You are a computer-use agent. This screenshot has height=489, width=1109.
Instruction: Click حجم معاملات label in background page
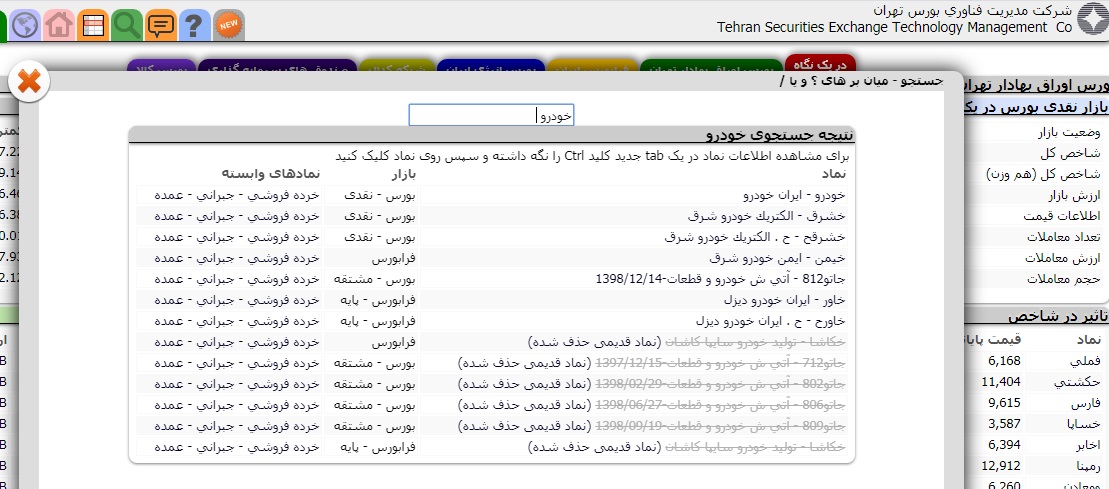[x=1064, y=280]
